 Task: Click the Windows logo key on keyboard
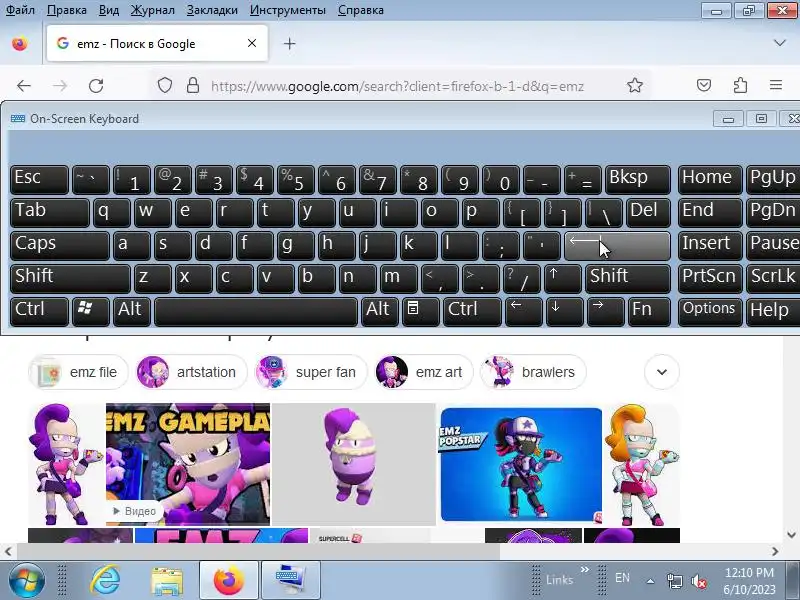click(90, 312)
